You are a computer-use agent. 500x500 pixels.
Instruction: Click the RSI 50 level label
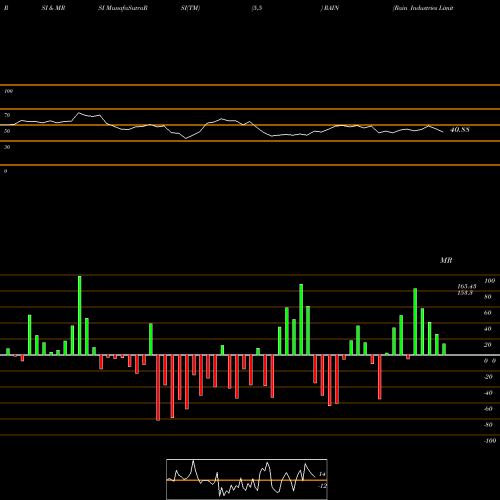tap(7, 131)
